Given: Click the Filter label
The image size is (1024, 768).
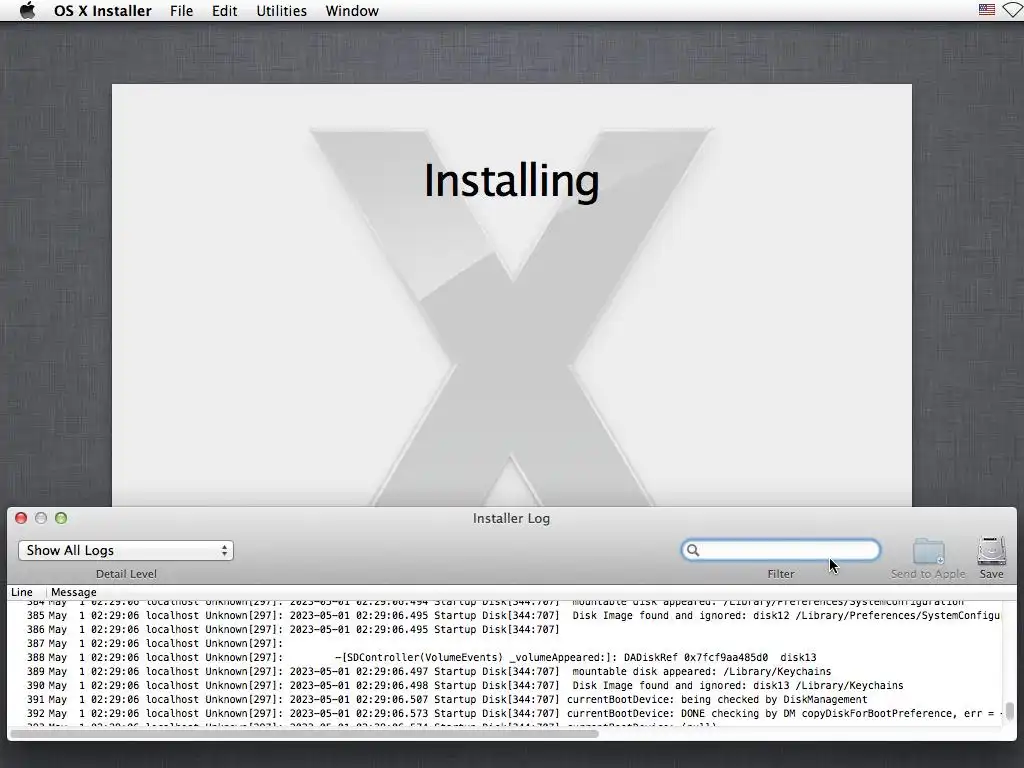Looking at the screenshot, I should click(781, 574).
